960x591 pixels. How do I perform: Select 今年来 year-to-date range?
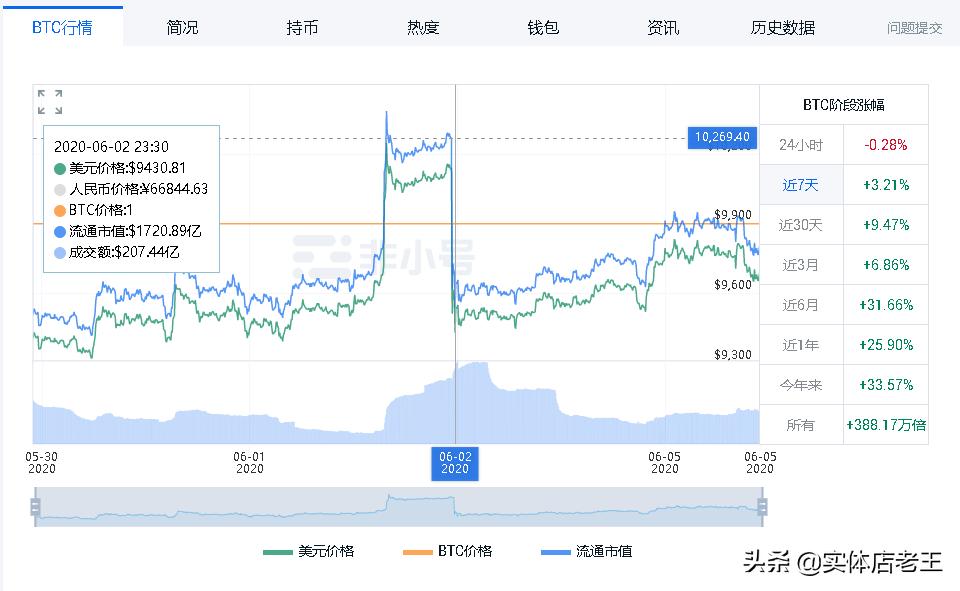point(801,385)
